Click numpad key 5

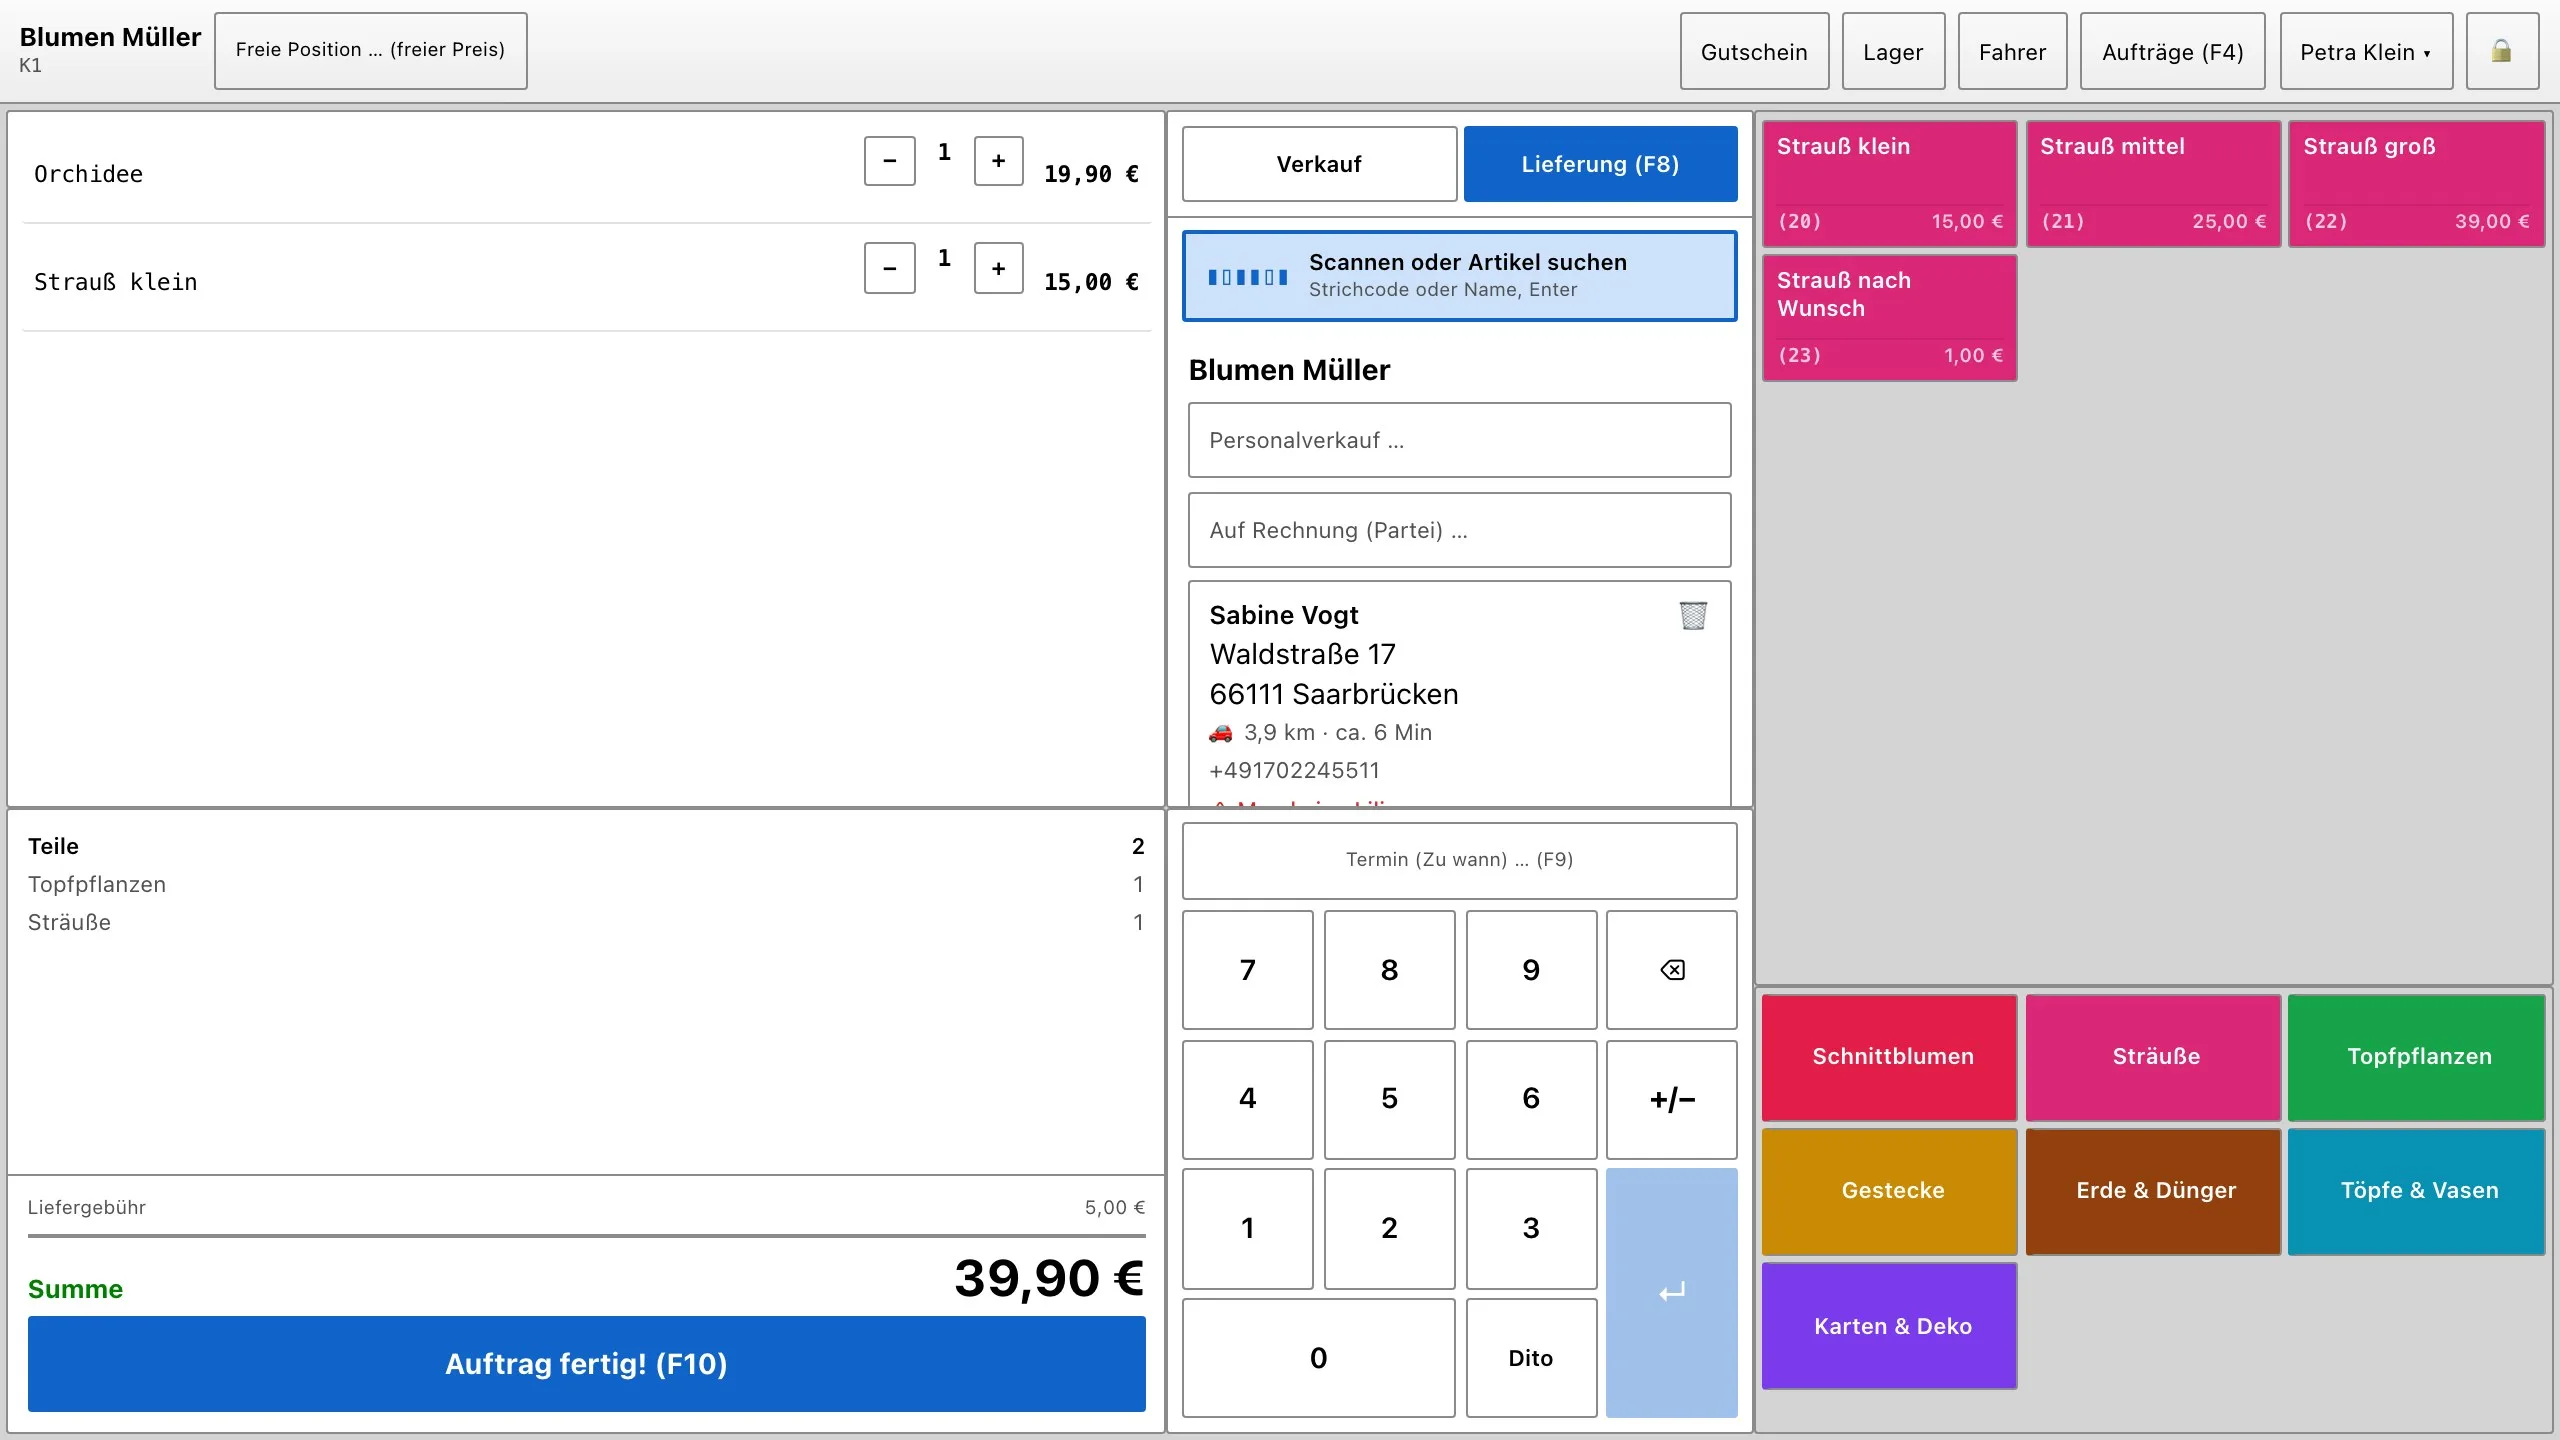pos(1389,1099)
